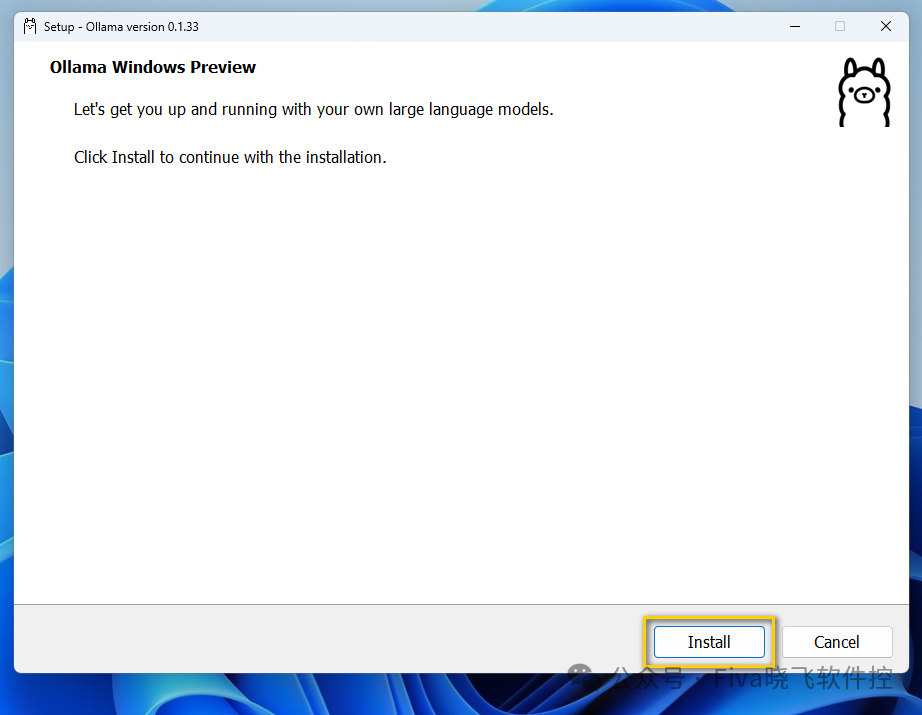
Task: Click the 'Let's get you up and running' text
Action: pyautogui.click(x=313, y=110)
